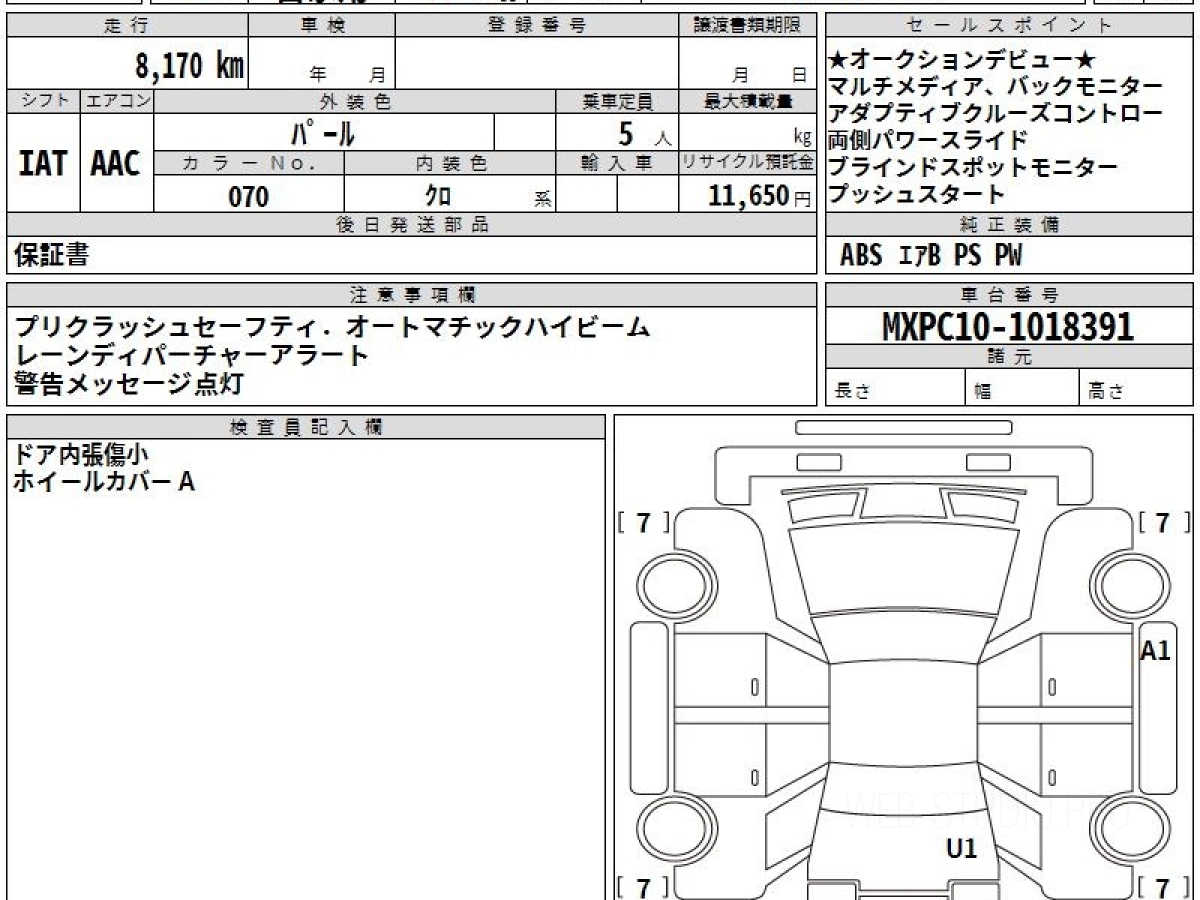Image resolution: width=1200 pixels, height=900 pixels.
Task: Click the 外装色 header
Action: [355, 101]
